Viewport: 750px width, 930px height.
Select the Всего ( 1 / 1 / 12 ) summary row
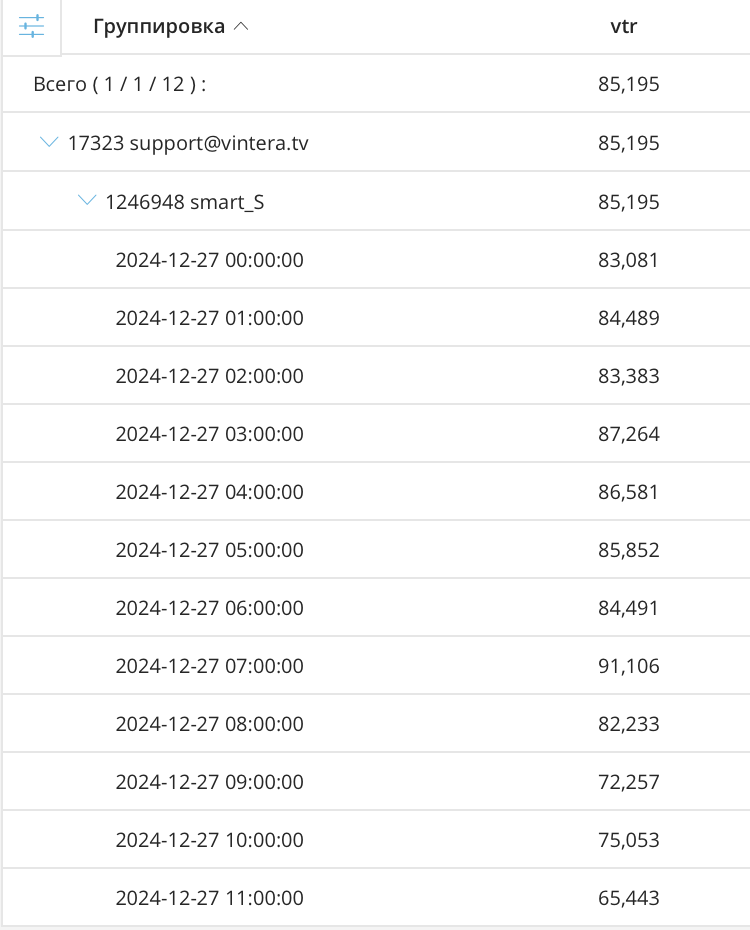pyautogui.click(x=120, y=85)
